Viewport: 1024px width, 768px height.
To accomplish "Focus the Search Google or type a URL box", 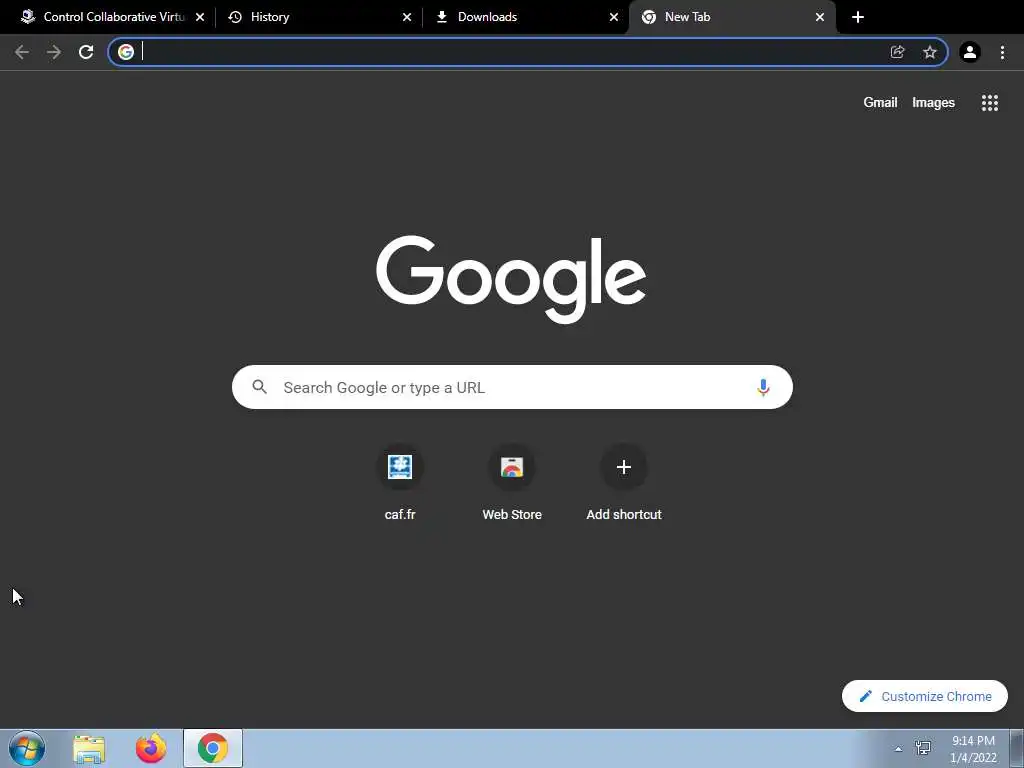I will 512,387.
